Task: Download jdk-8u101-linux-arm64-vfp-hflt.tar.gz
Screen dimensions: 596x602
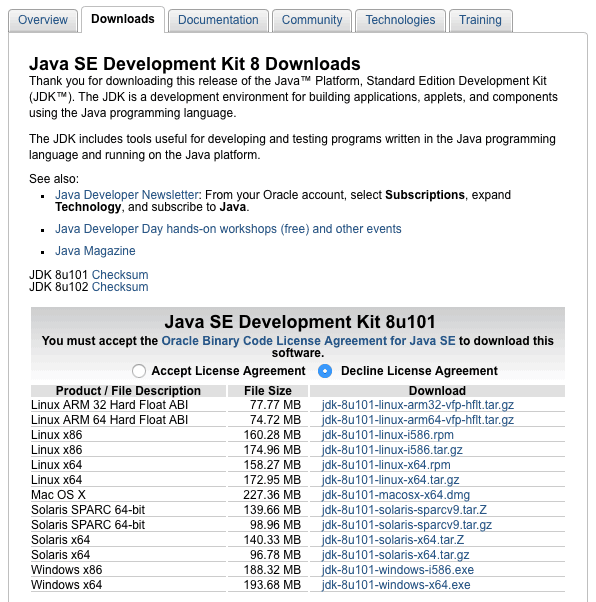Action: tap(418, 420)
